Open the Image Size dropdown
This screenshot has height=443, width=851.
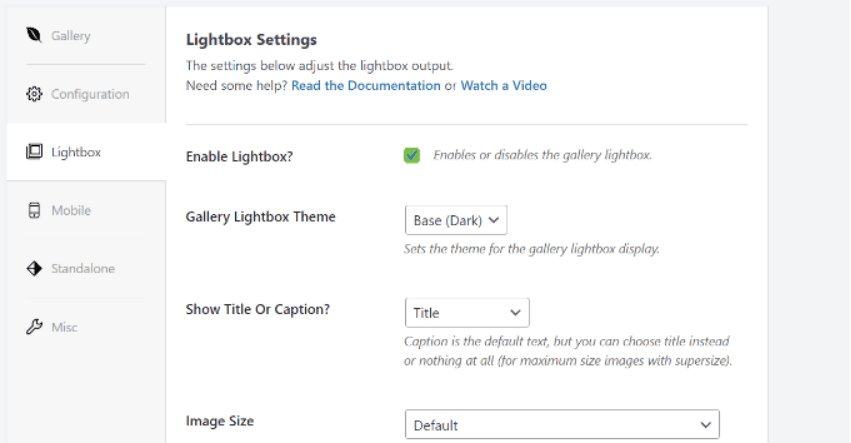561,424
